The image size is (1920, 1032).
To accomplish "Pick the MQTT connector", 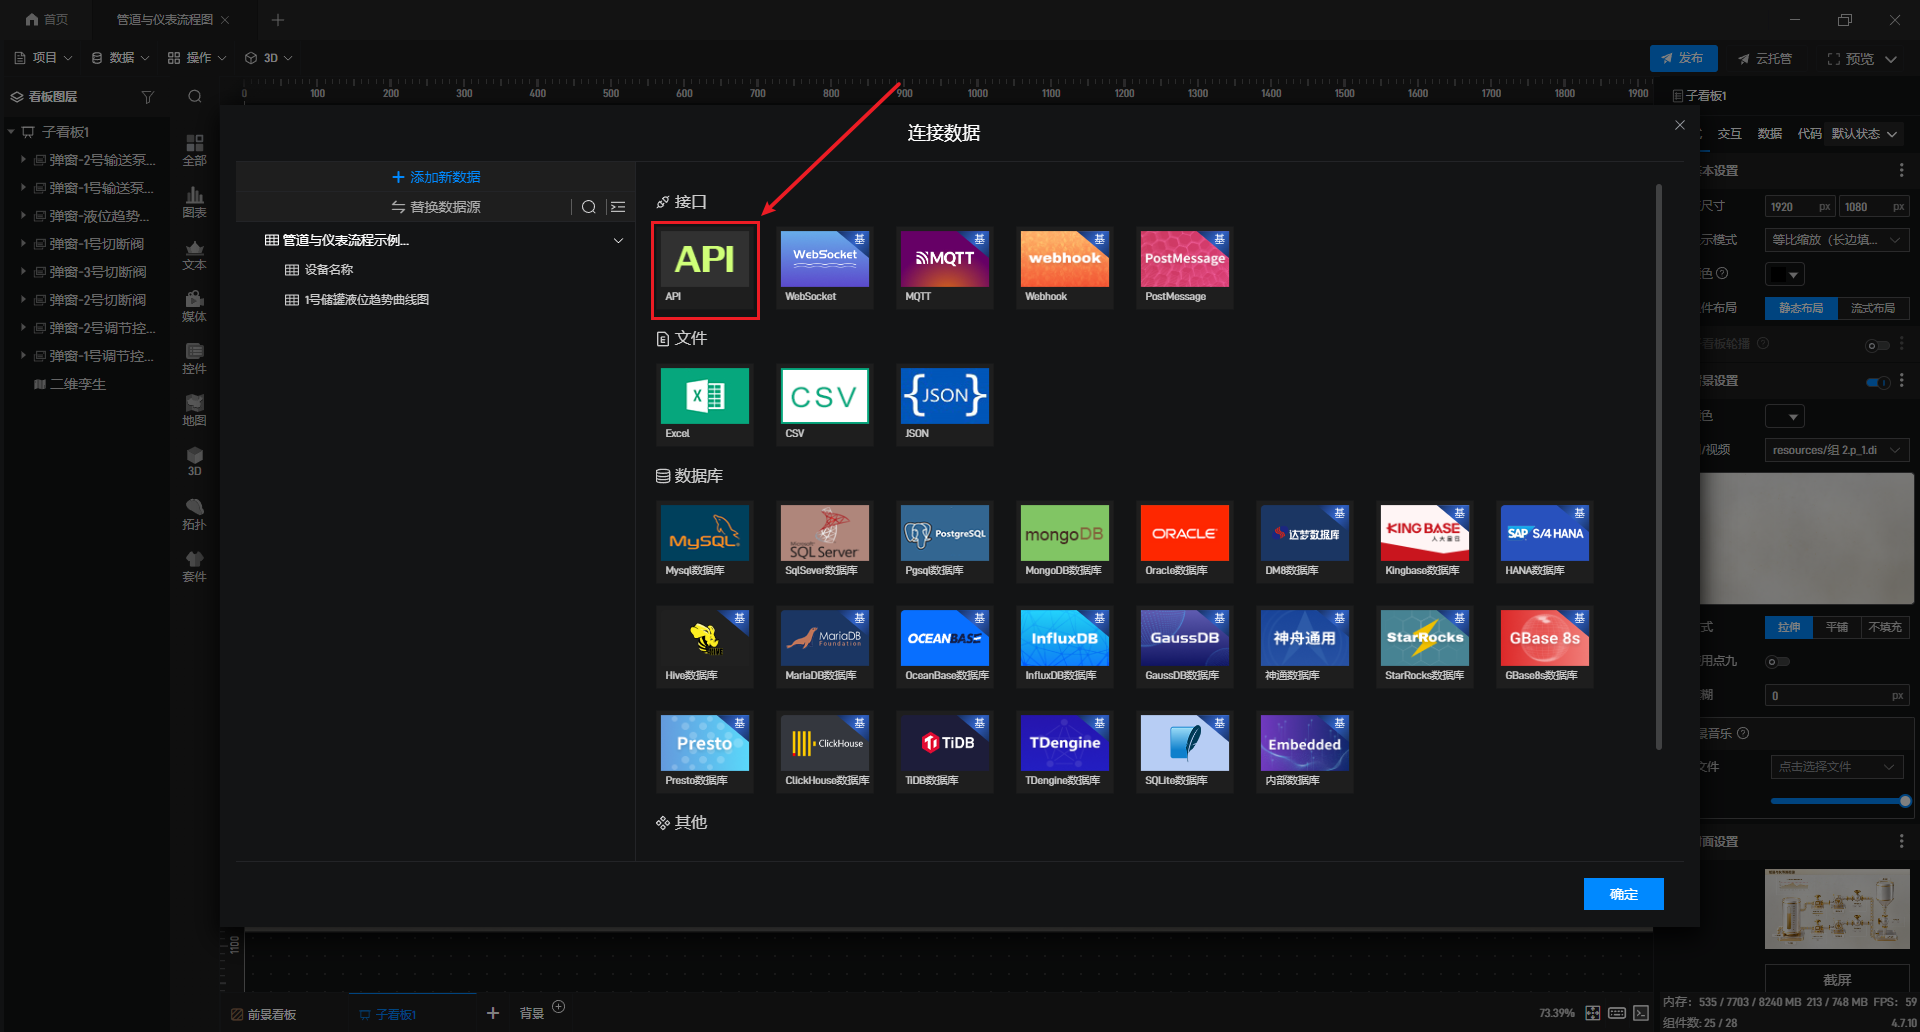I will (945, 269).
